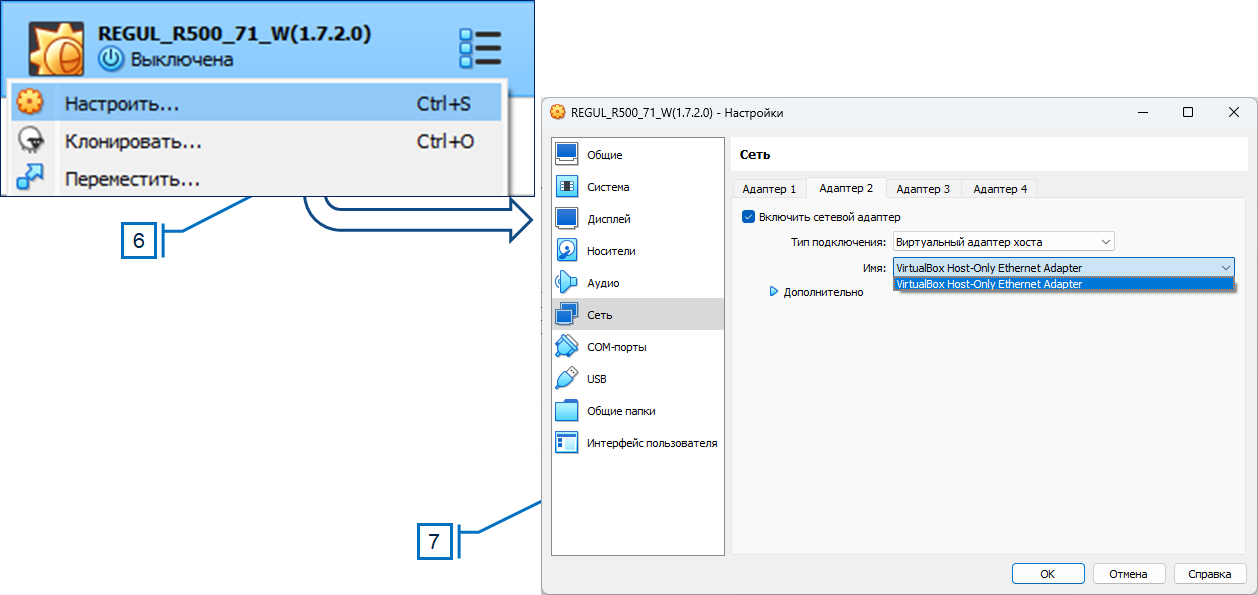Switch to the 'Адаптер 1' tab
The image size is (1258, 595).
click(x=769, y=189)
